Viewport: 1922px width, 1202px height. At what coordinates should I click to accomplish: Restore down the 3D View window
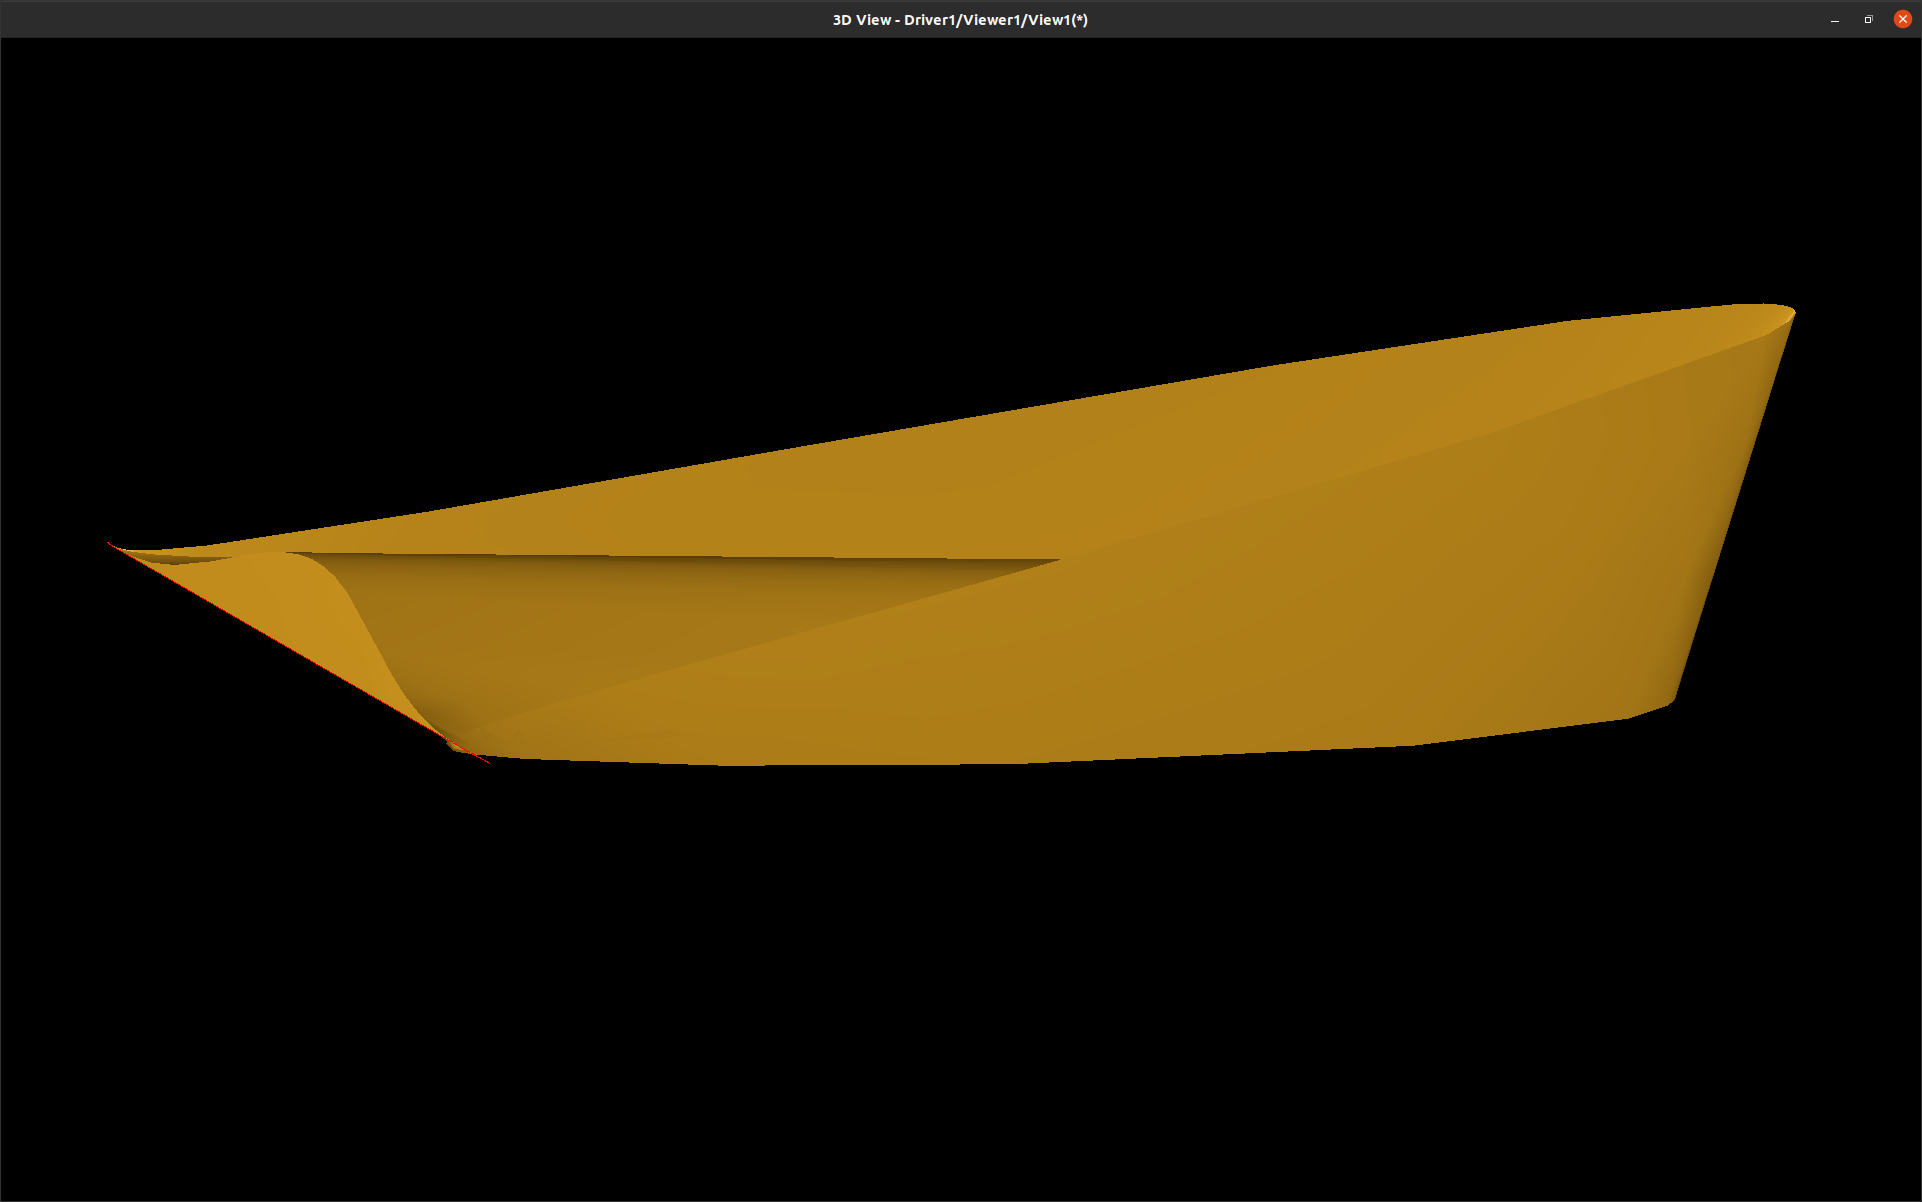pyautogui.click(x=1868, y=19)
